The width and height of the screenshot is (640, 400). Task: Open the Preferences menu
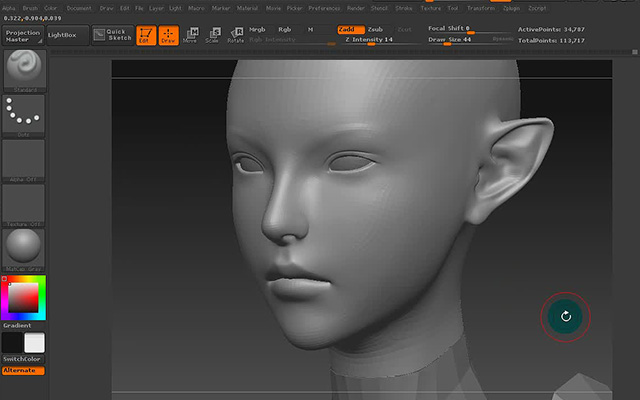coord(324,8)
